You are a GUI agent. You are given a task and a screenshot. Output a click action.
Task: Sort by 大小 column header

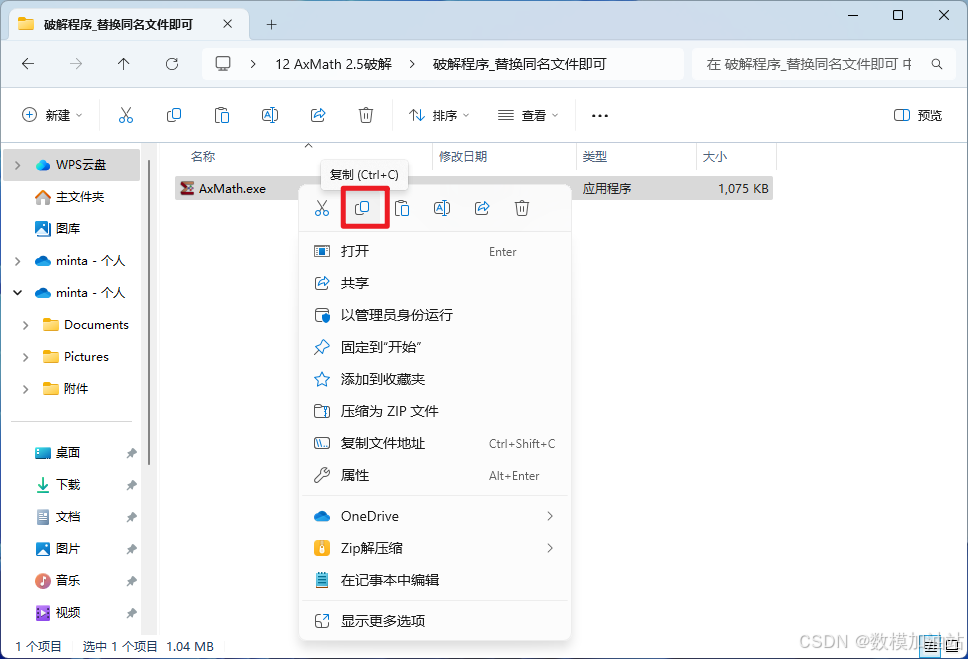click(x=715, y=157)
